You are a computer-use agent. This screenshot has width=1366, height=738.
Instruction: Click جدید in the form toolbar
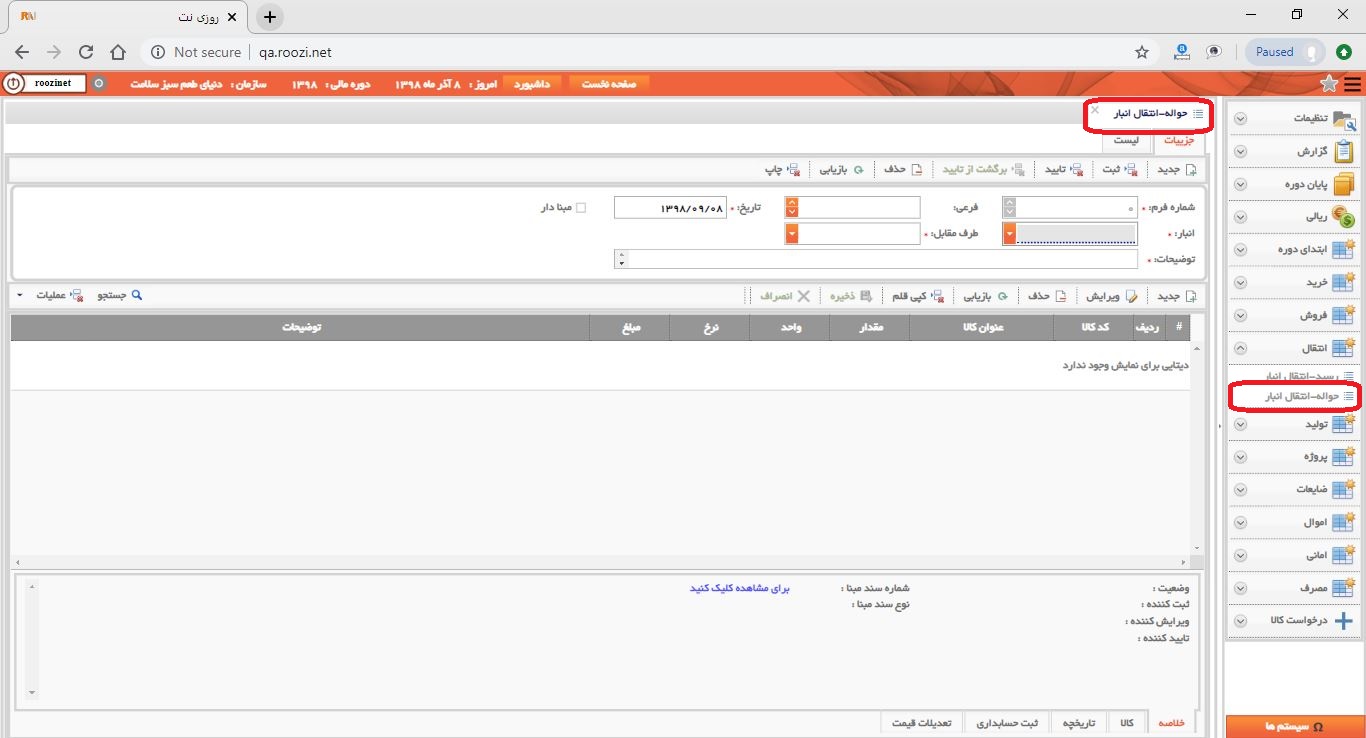click(1176, 170)
